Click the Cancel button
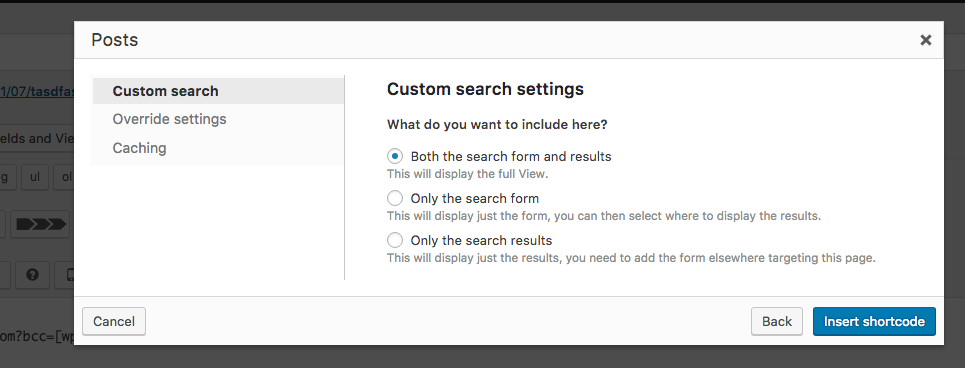Image resolution: width=965 pixels, height=368 pixels. (114, 321)
